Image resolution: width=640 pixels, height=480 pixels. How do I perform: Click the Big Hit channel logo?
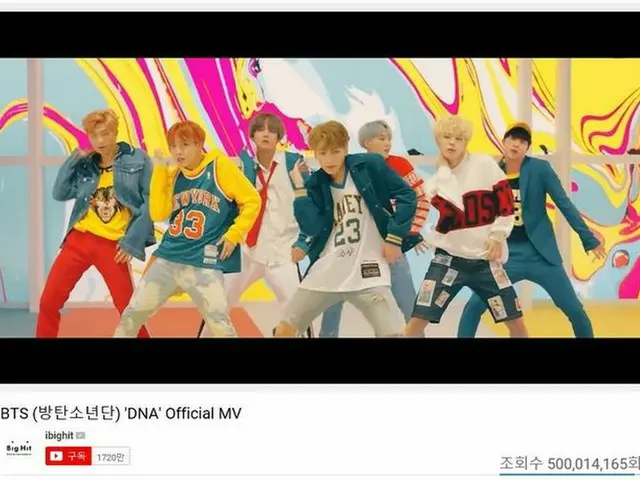pos(19,449)
